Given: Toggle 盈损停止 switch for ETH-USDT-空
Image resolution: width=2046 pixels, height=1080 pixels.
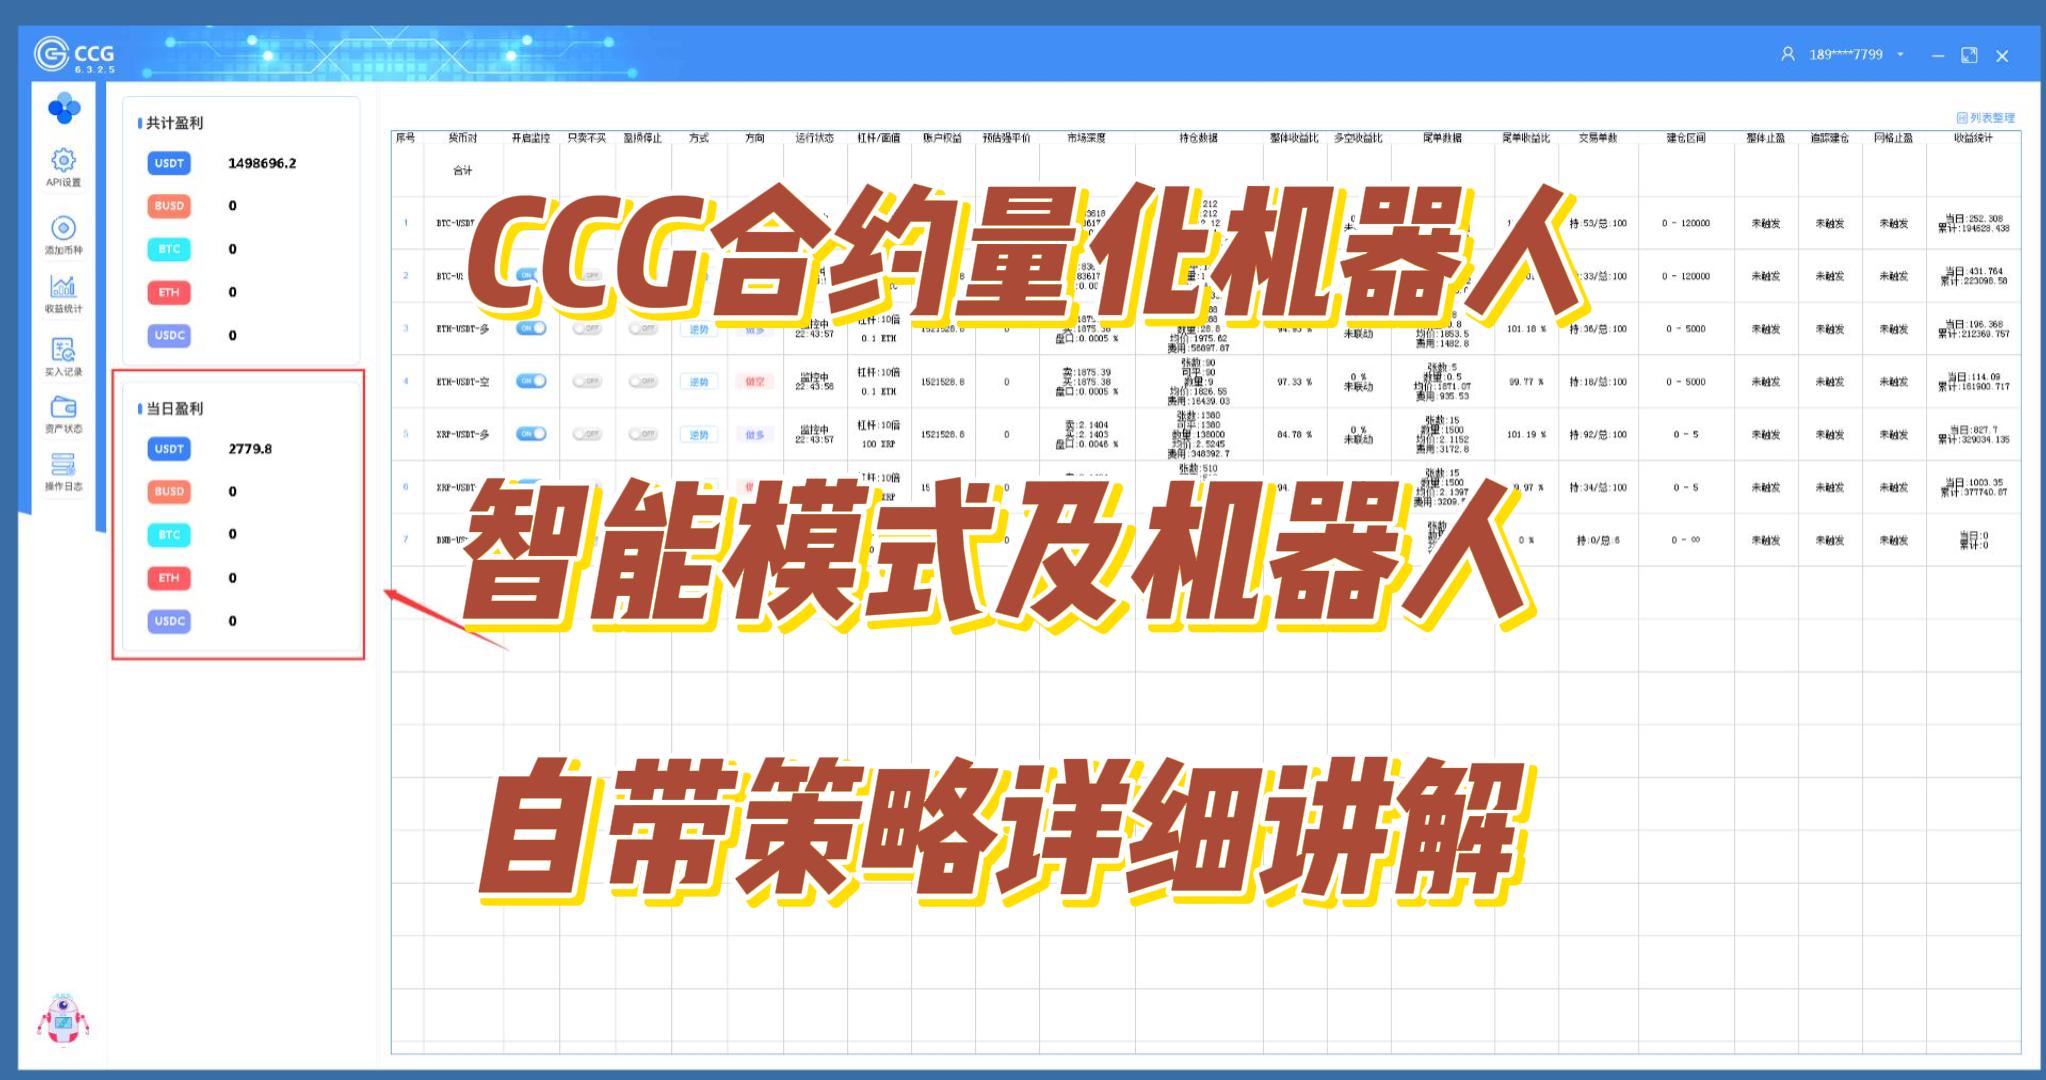Looking at the screenshot, I should tap(643, 381).
